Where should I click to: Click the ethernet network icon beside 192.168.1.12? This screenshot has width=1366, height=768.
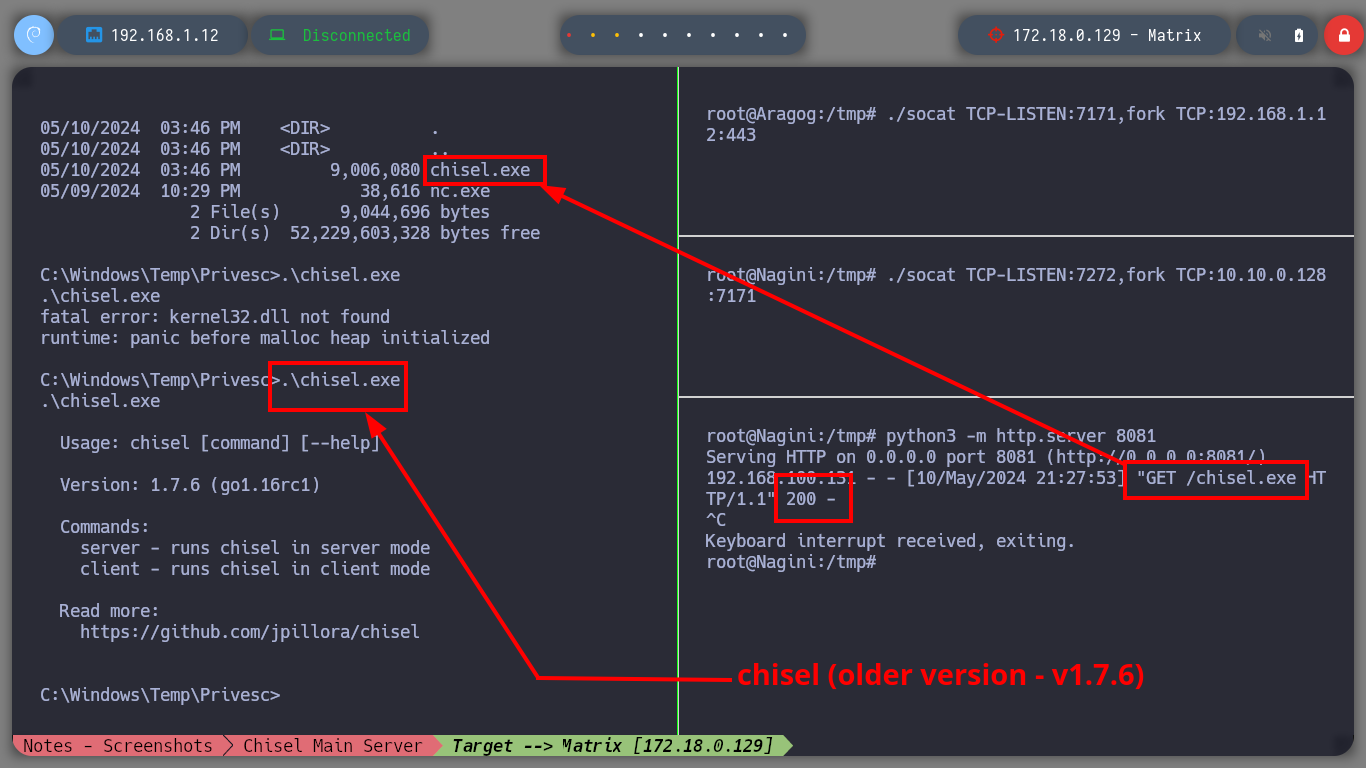[95, 35]
